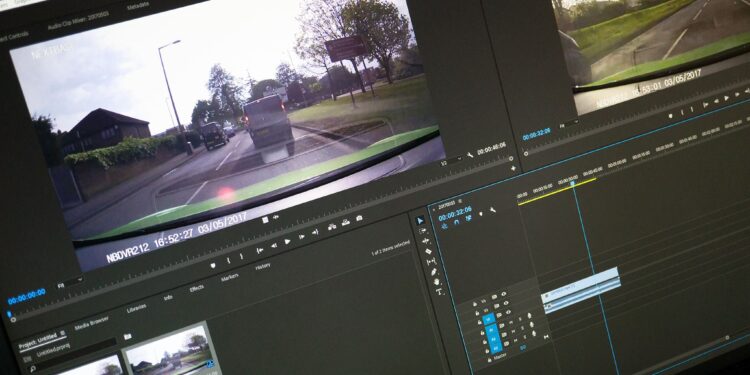Open Source monitor Fit zoom dropdown
750x375 pixels.
[70, 283]
